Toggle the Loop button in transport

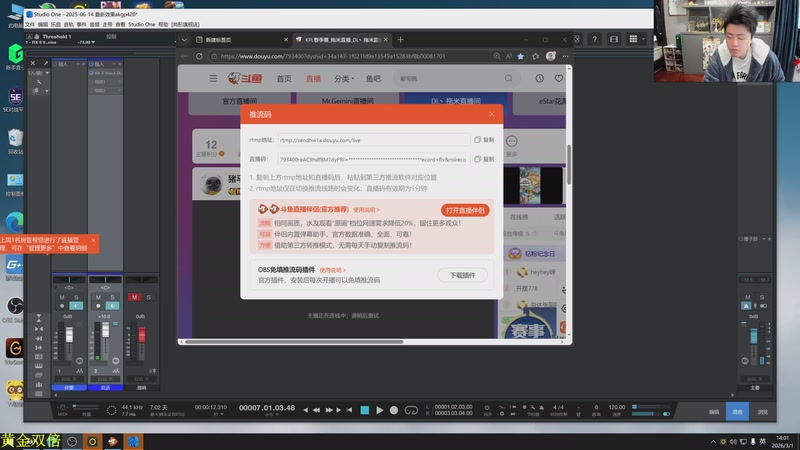pyautogui.click(x=411, y=410)
